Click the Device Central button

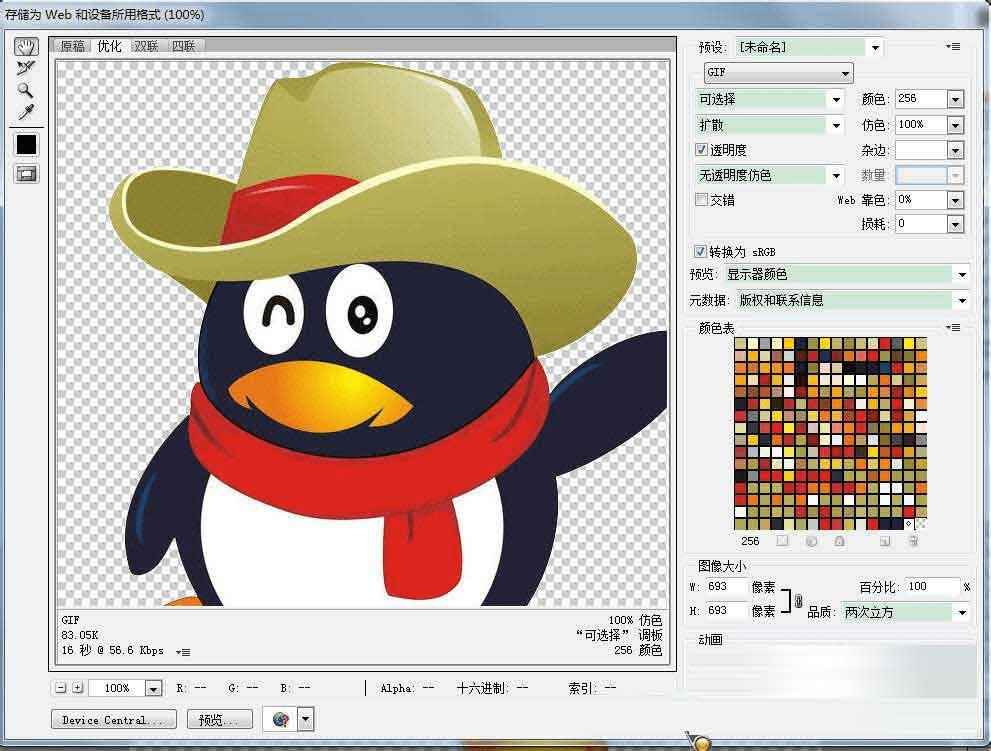pyautogui.click(x=114, y=719)
